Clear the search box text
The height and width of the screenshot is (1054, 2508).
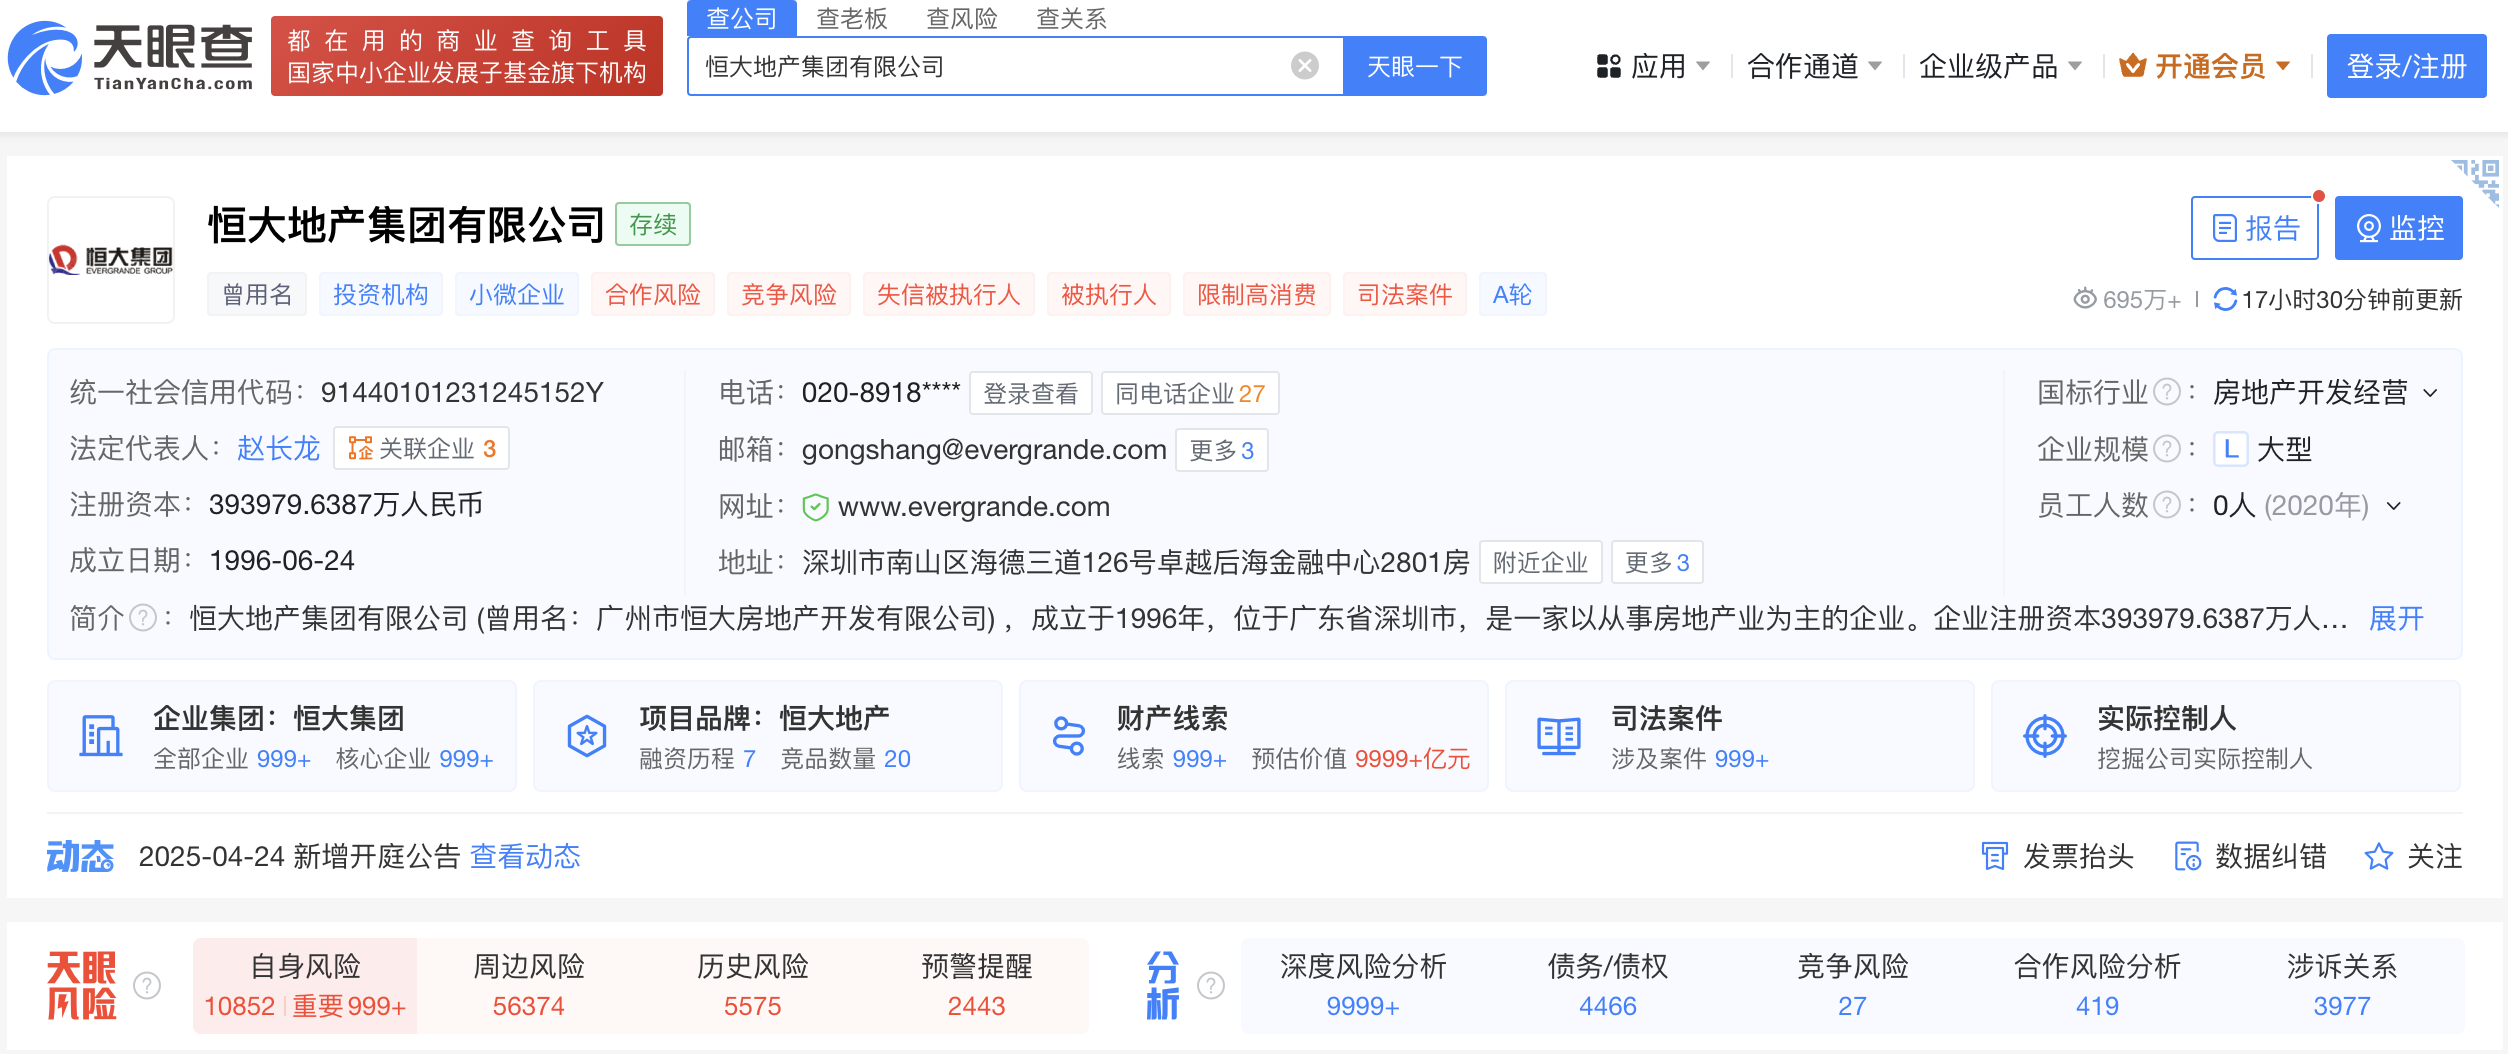coord(1304,66)
